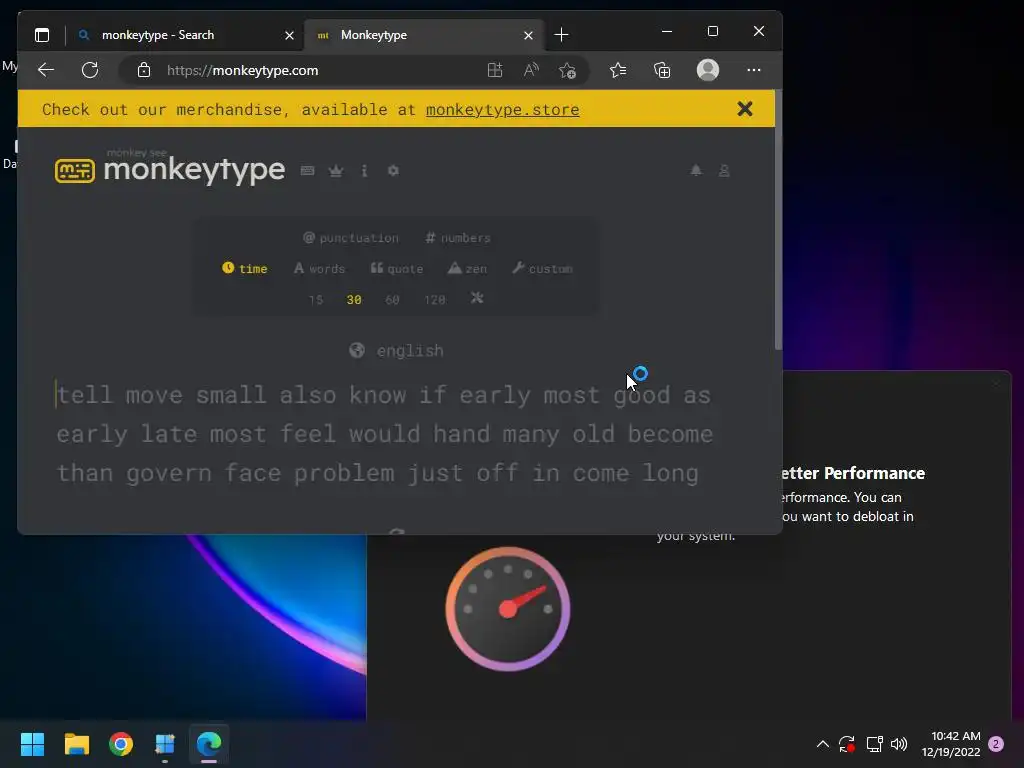Viewport: 1024px width, 768px height.
Task: Open the Favorites list icon
Action: click(x=618, y=70)
